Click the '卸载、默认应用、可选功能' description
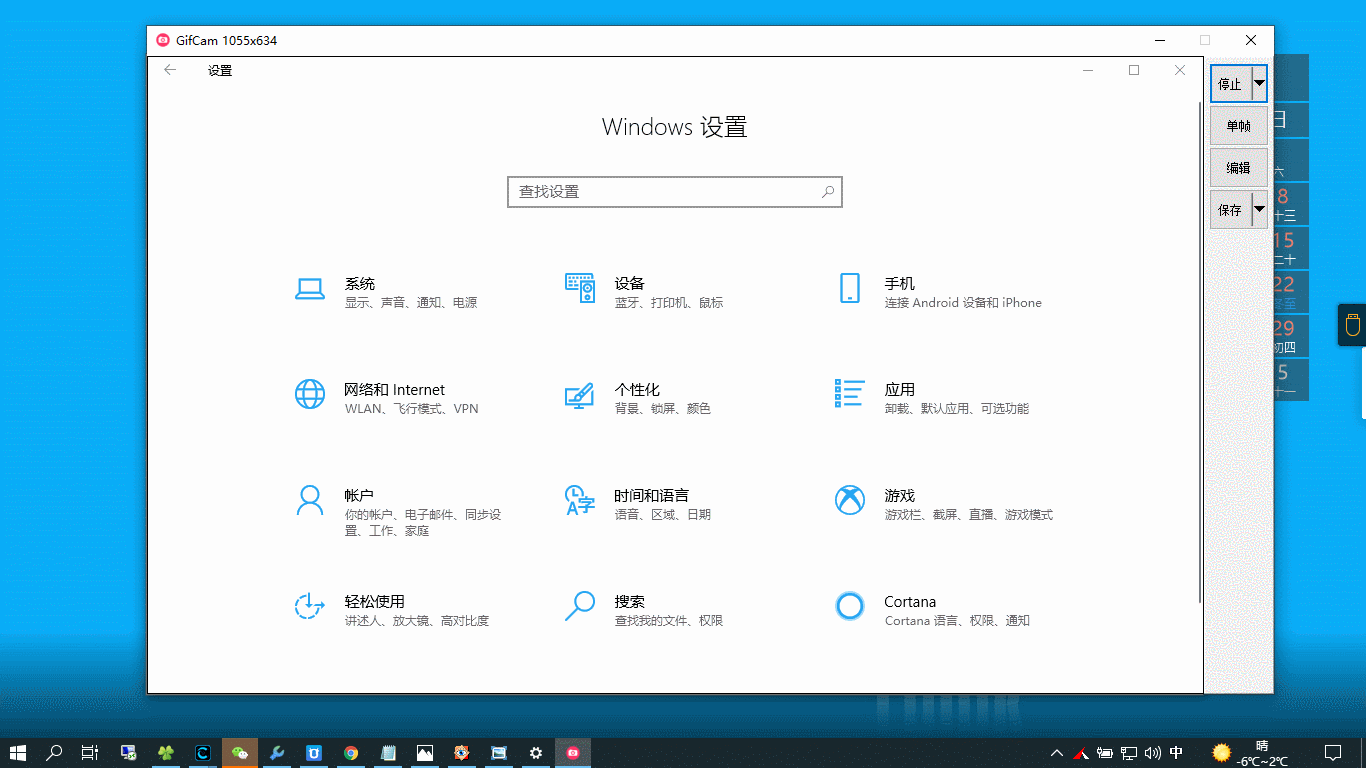Screen dimensions: 1366x768 tap(957, 409)
